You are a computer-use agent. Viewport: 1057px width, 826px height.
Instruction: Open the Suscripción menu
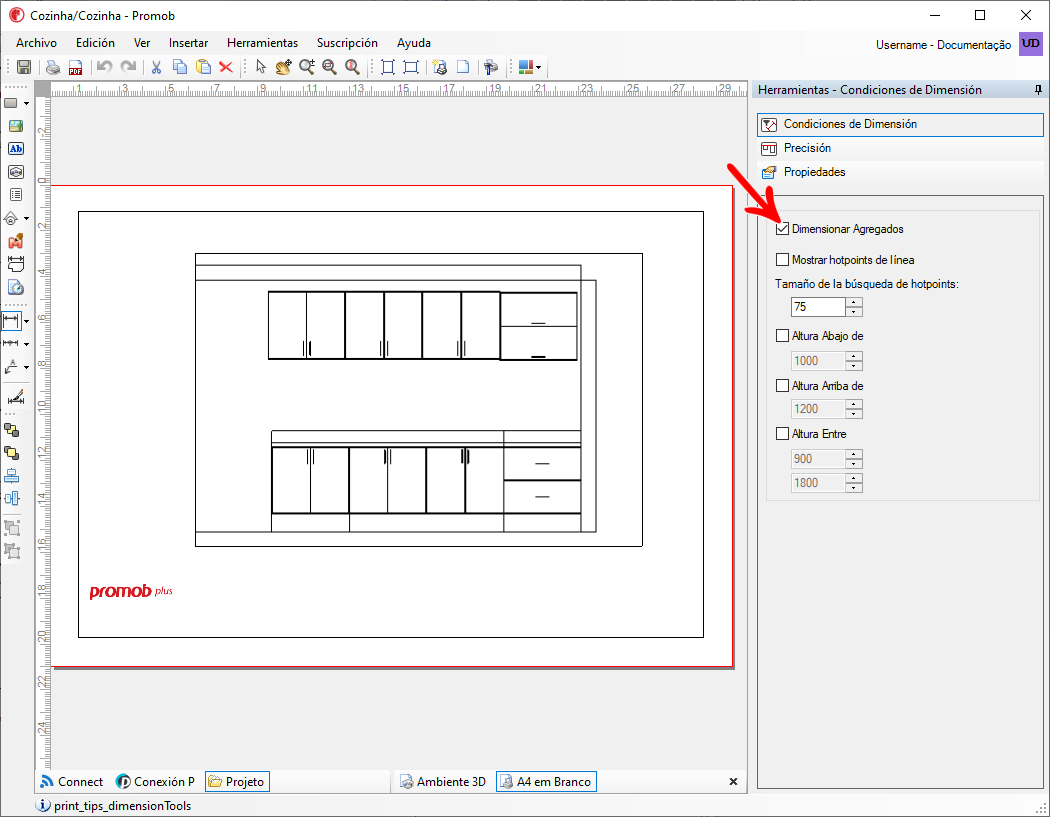[x=348, y=43]
